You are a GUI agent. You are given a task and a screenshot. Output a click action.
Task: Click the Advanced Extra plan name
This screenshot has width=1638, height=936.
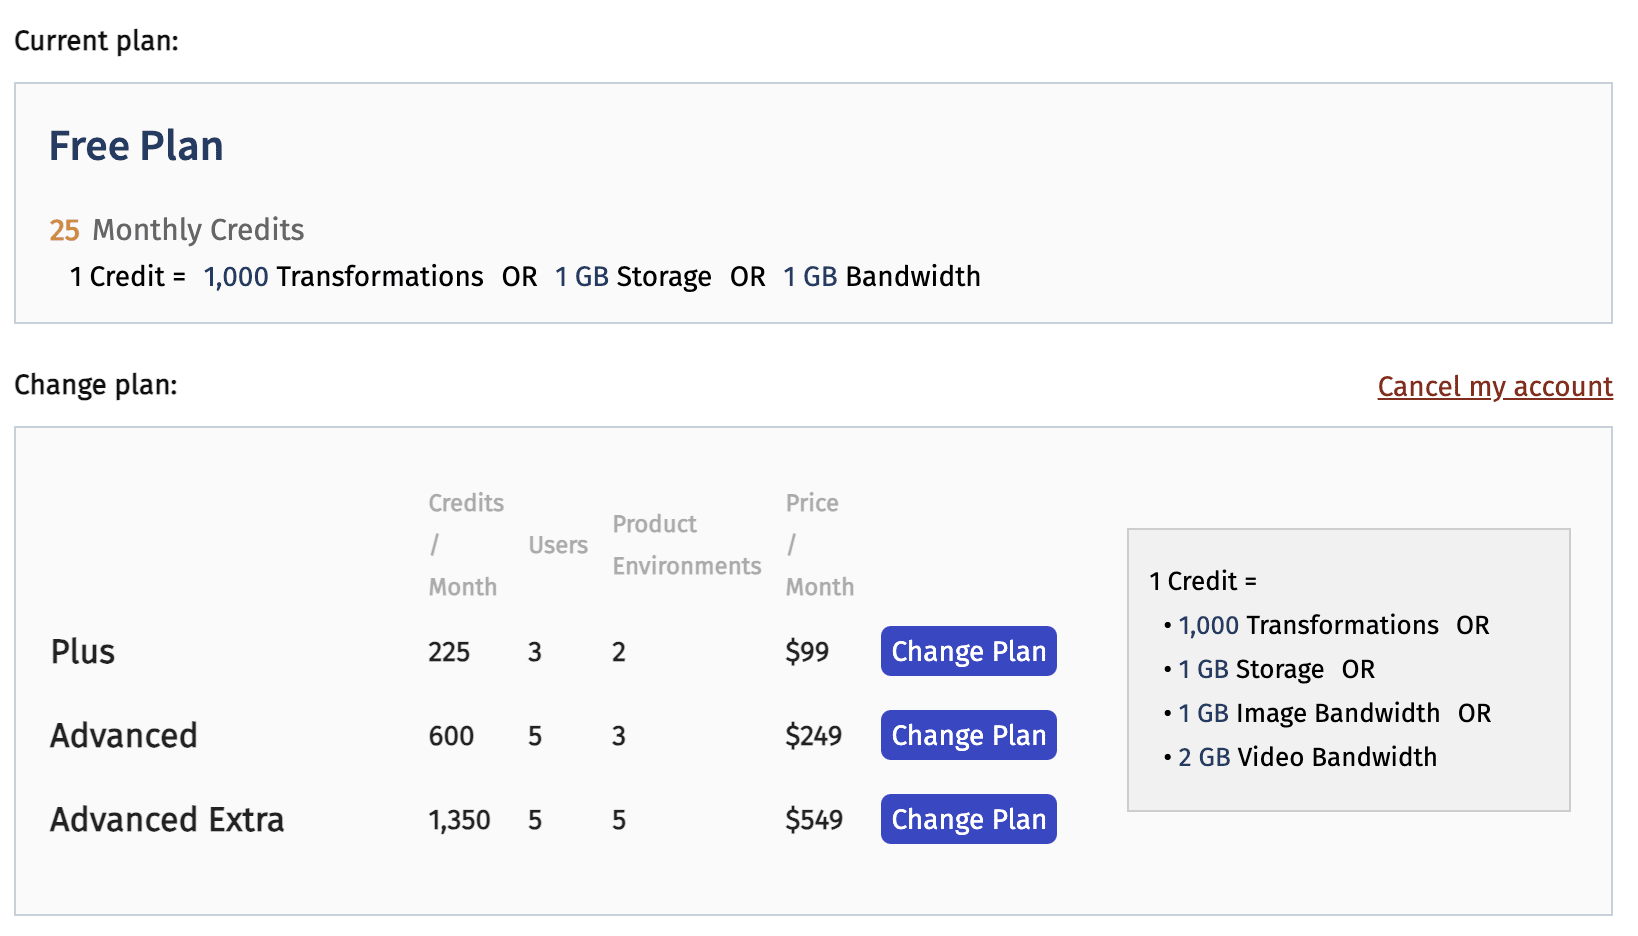pos(167,820)
